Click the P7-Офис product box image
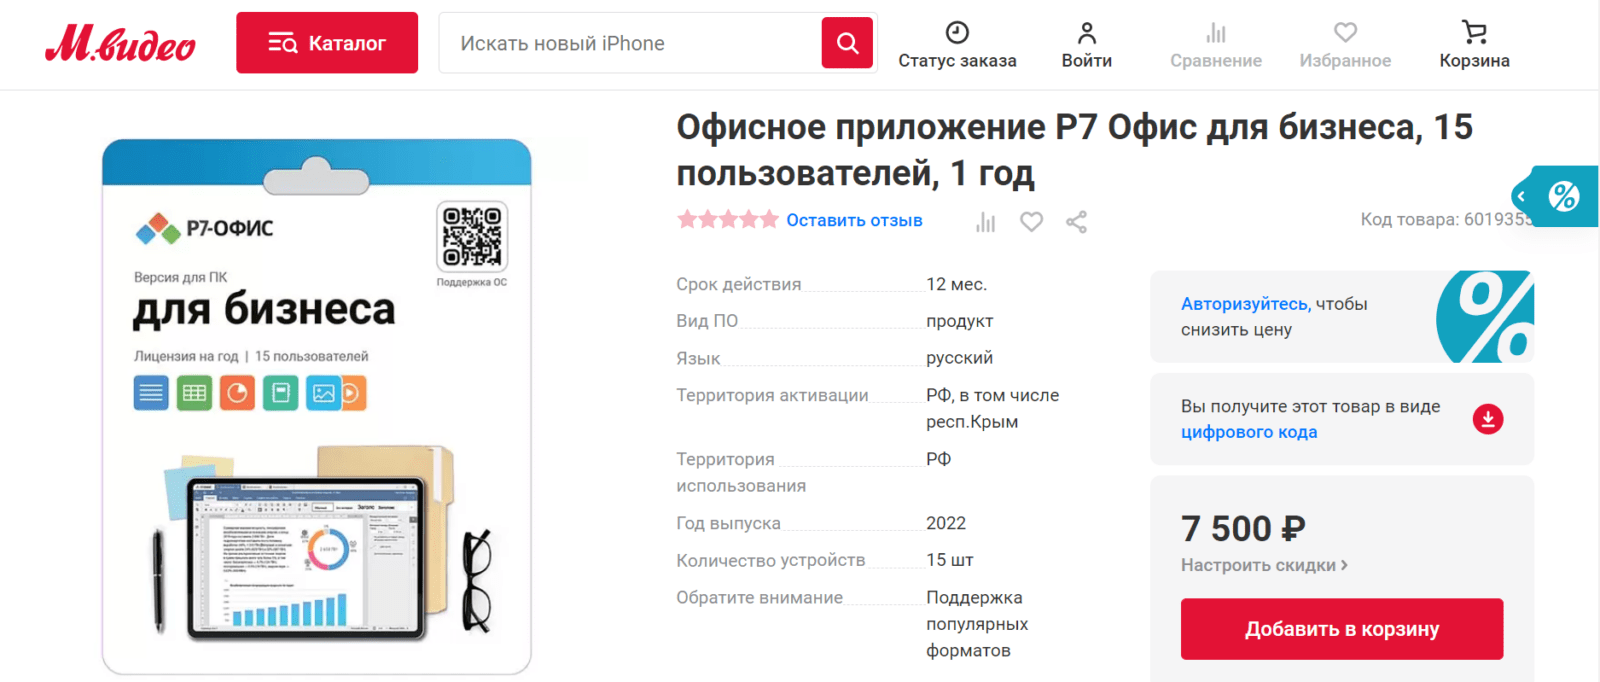The width and height of the screenshot is (1600, 682). click(316, 406)
